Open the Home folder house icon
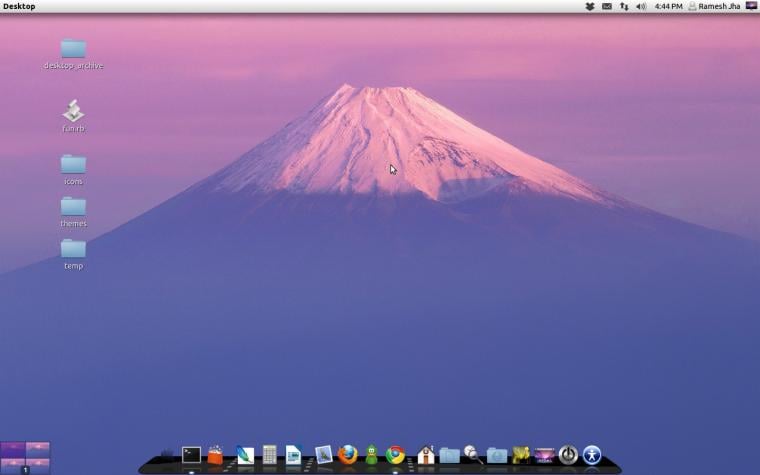 click(426, 455)
